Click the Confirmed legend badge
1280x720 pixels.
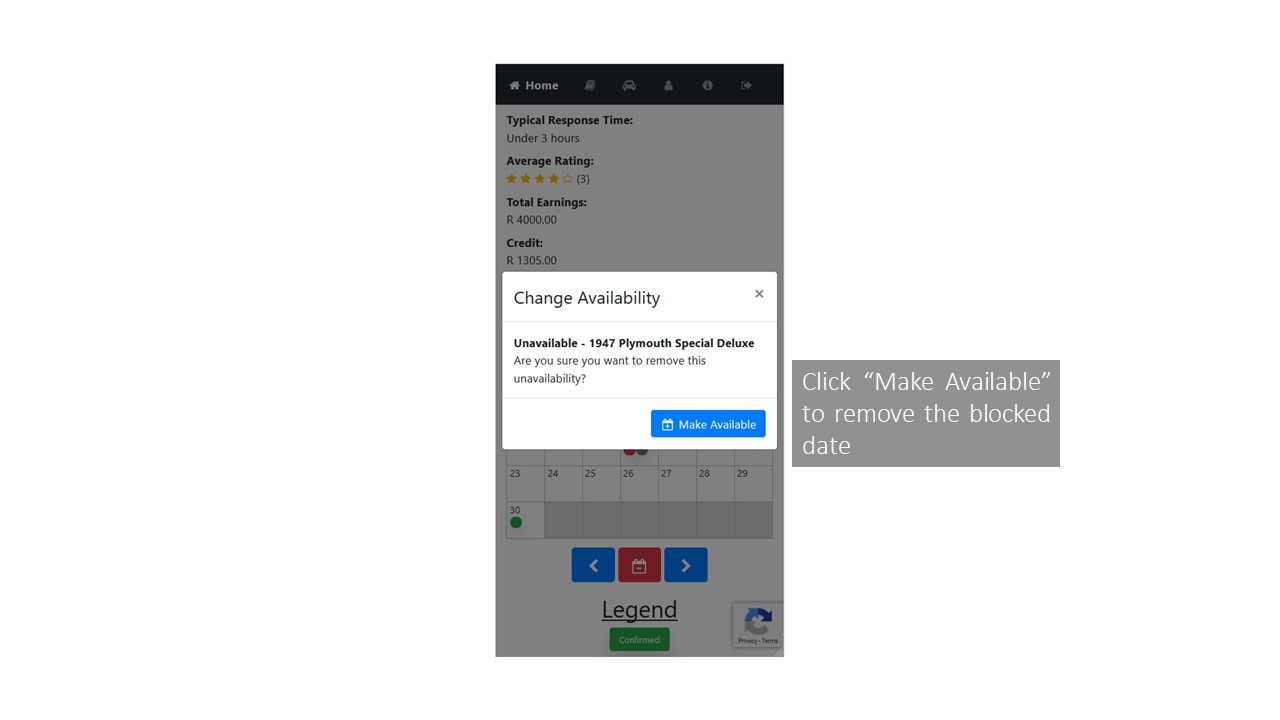click(639, 640)
